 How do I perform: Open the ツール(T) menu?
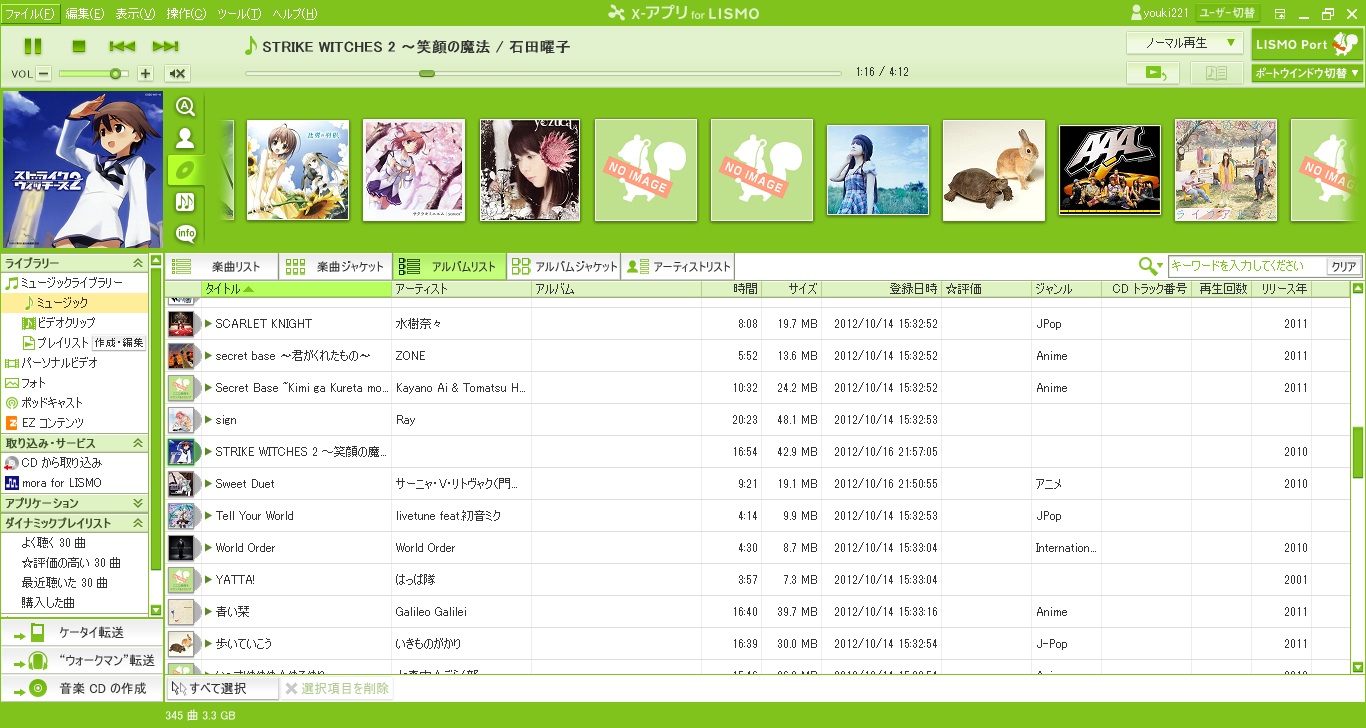tap(239, 14)
